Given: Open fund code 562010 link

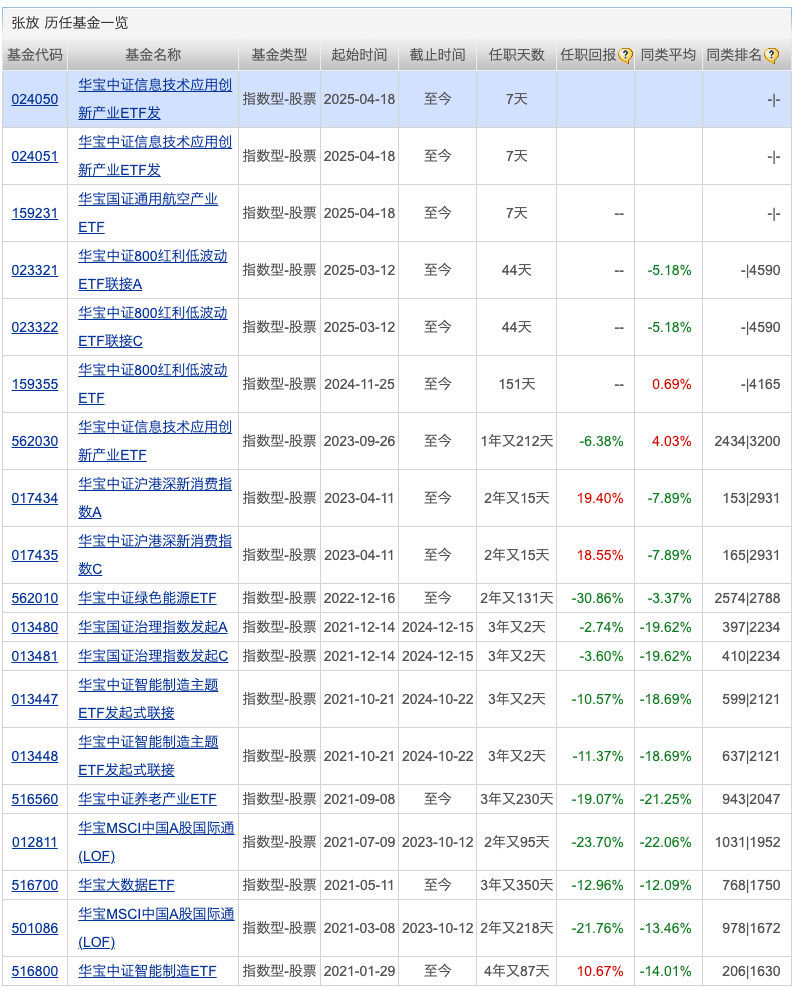Looking at the screenshot, I should point(35,598).
